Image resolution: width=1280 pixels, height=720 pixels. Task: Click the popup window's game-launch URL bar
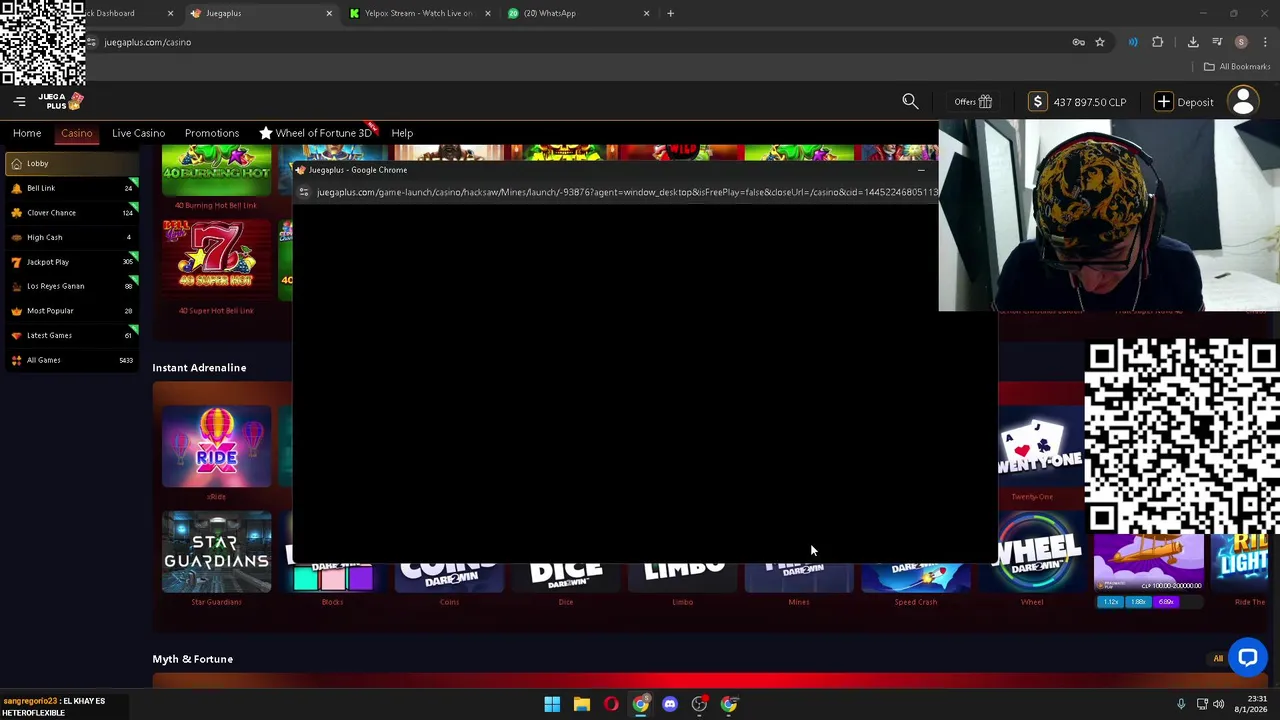[x=627, y=192]
